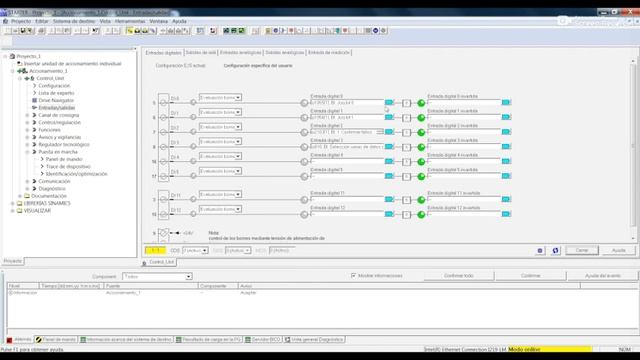Click cyan button of Entrada digital 4 invertida
This screenshot has width=640, height=360.
506,161
